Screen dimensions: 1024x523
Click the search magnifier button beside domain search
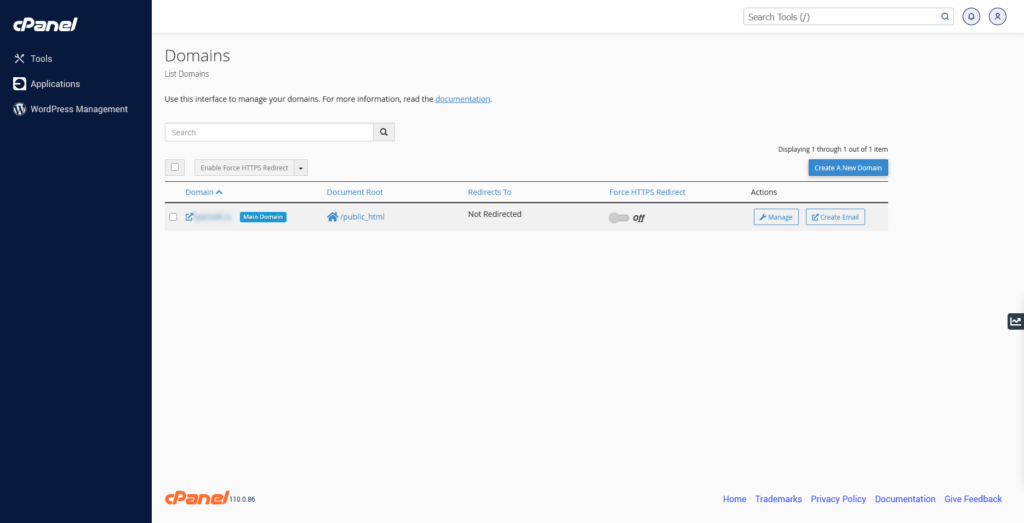point(385,132)
